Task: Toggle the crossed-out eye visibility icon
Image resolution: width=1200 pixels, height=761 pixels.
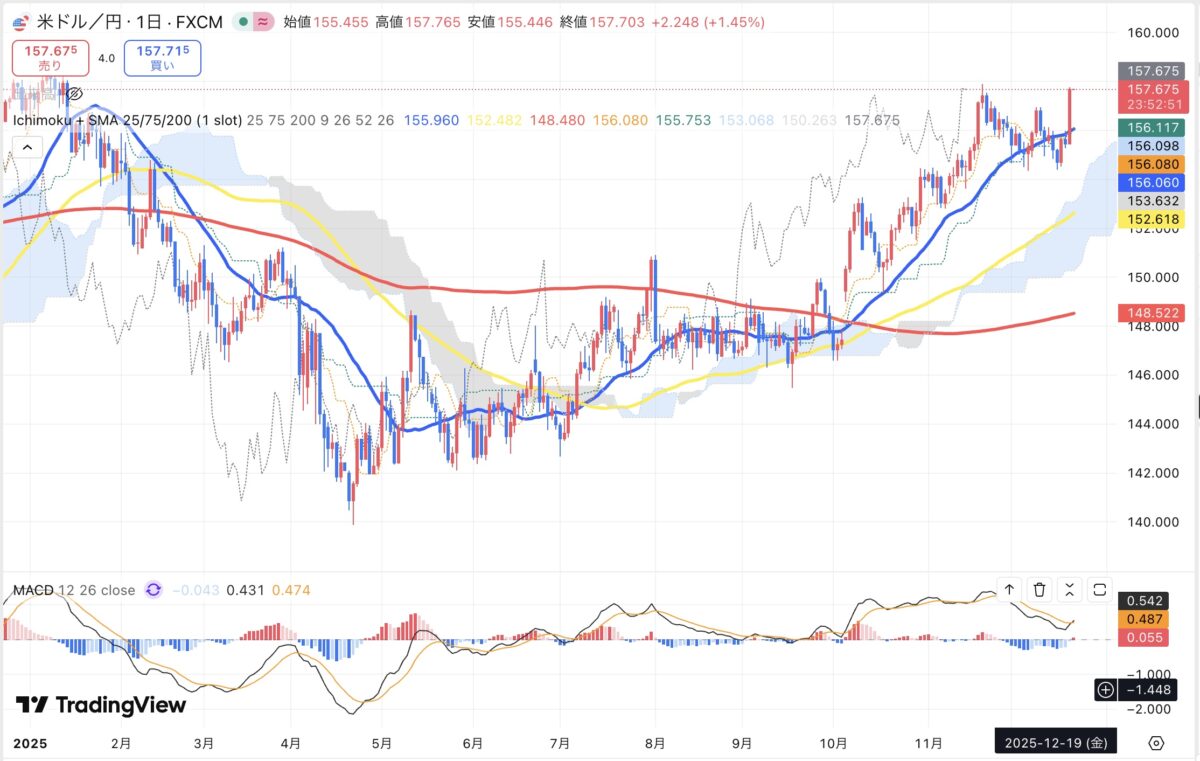Action: click(73, 94)
